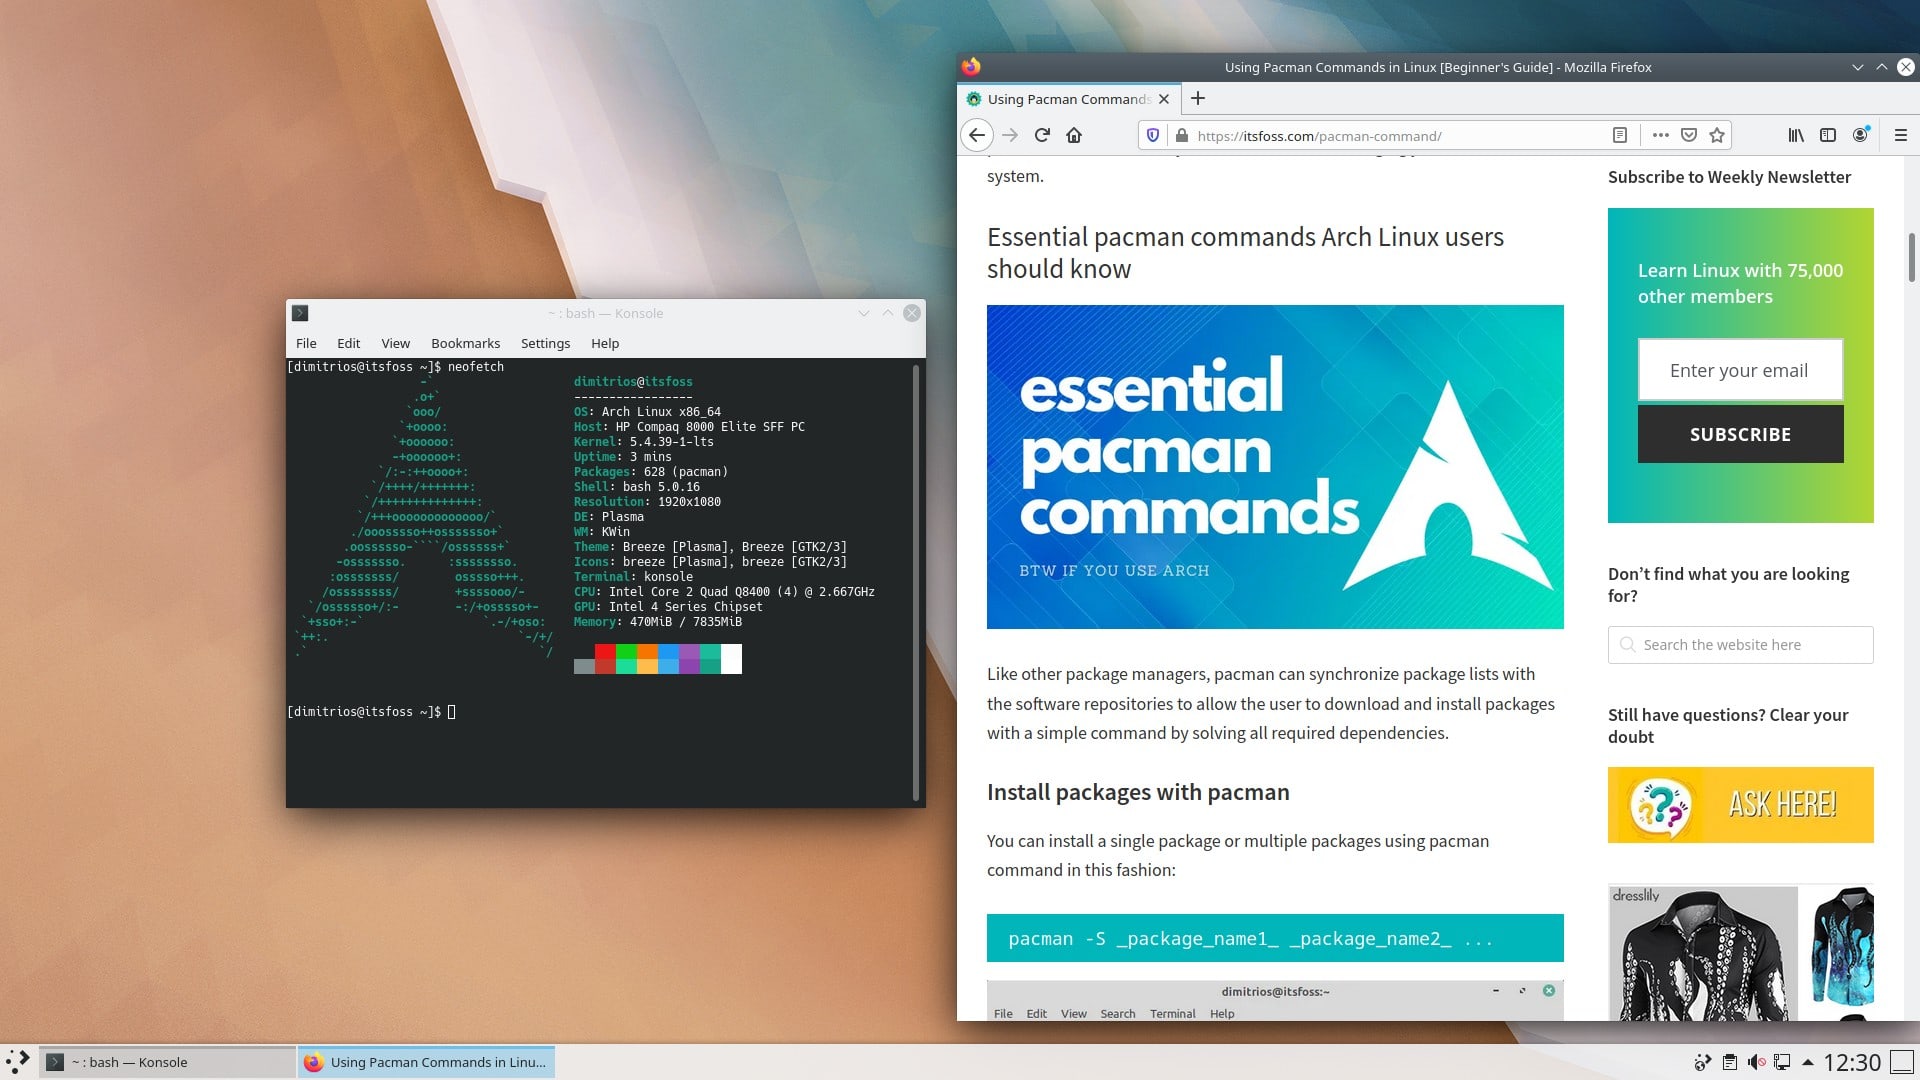Bookmark this page with the star icon

pyautogui.click(x=1717, y=135)
